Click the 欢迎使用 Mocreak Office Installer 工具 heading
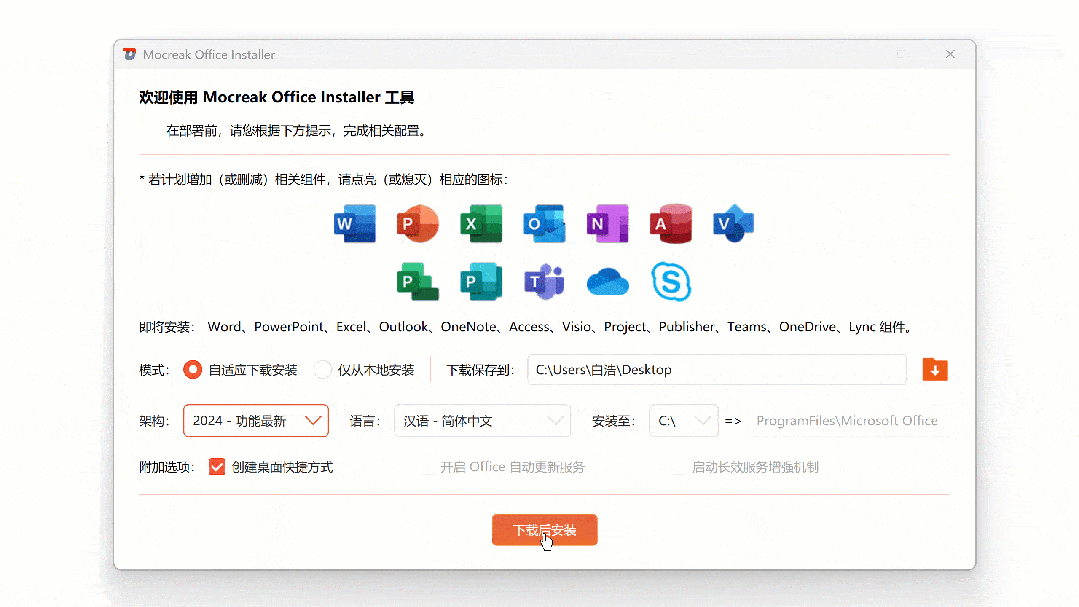The image size is (1079, 607). point(277,97)
